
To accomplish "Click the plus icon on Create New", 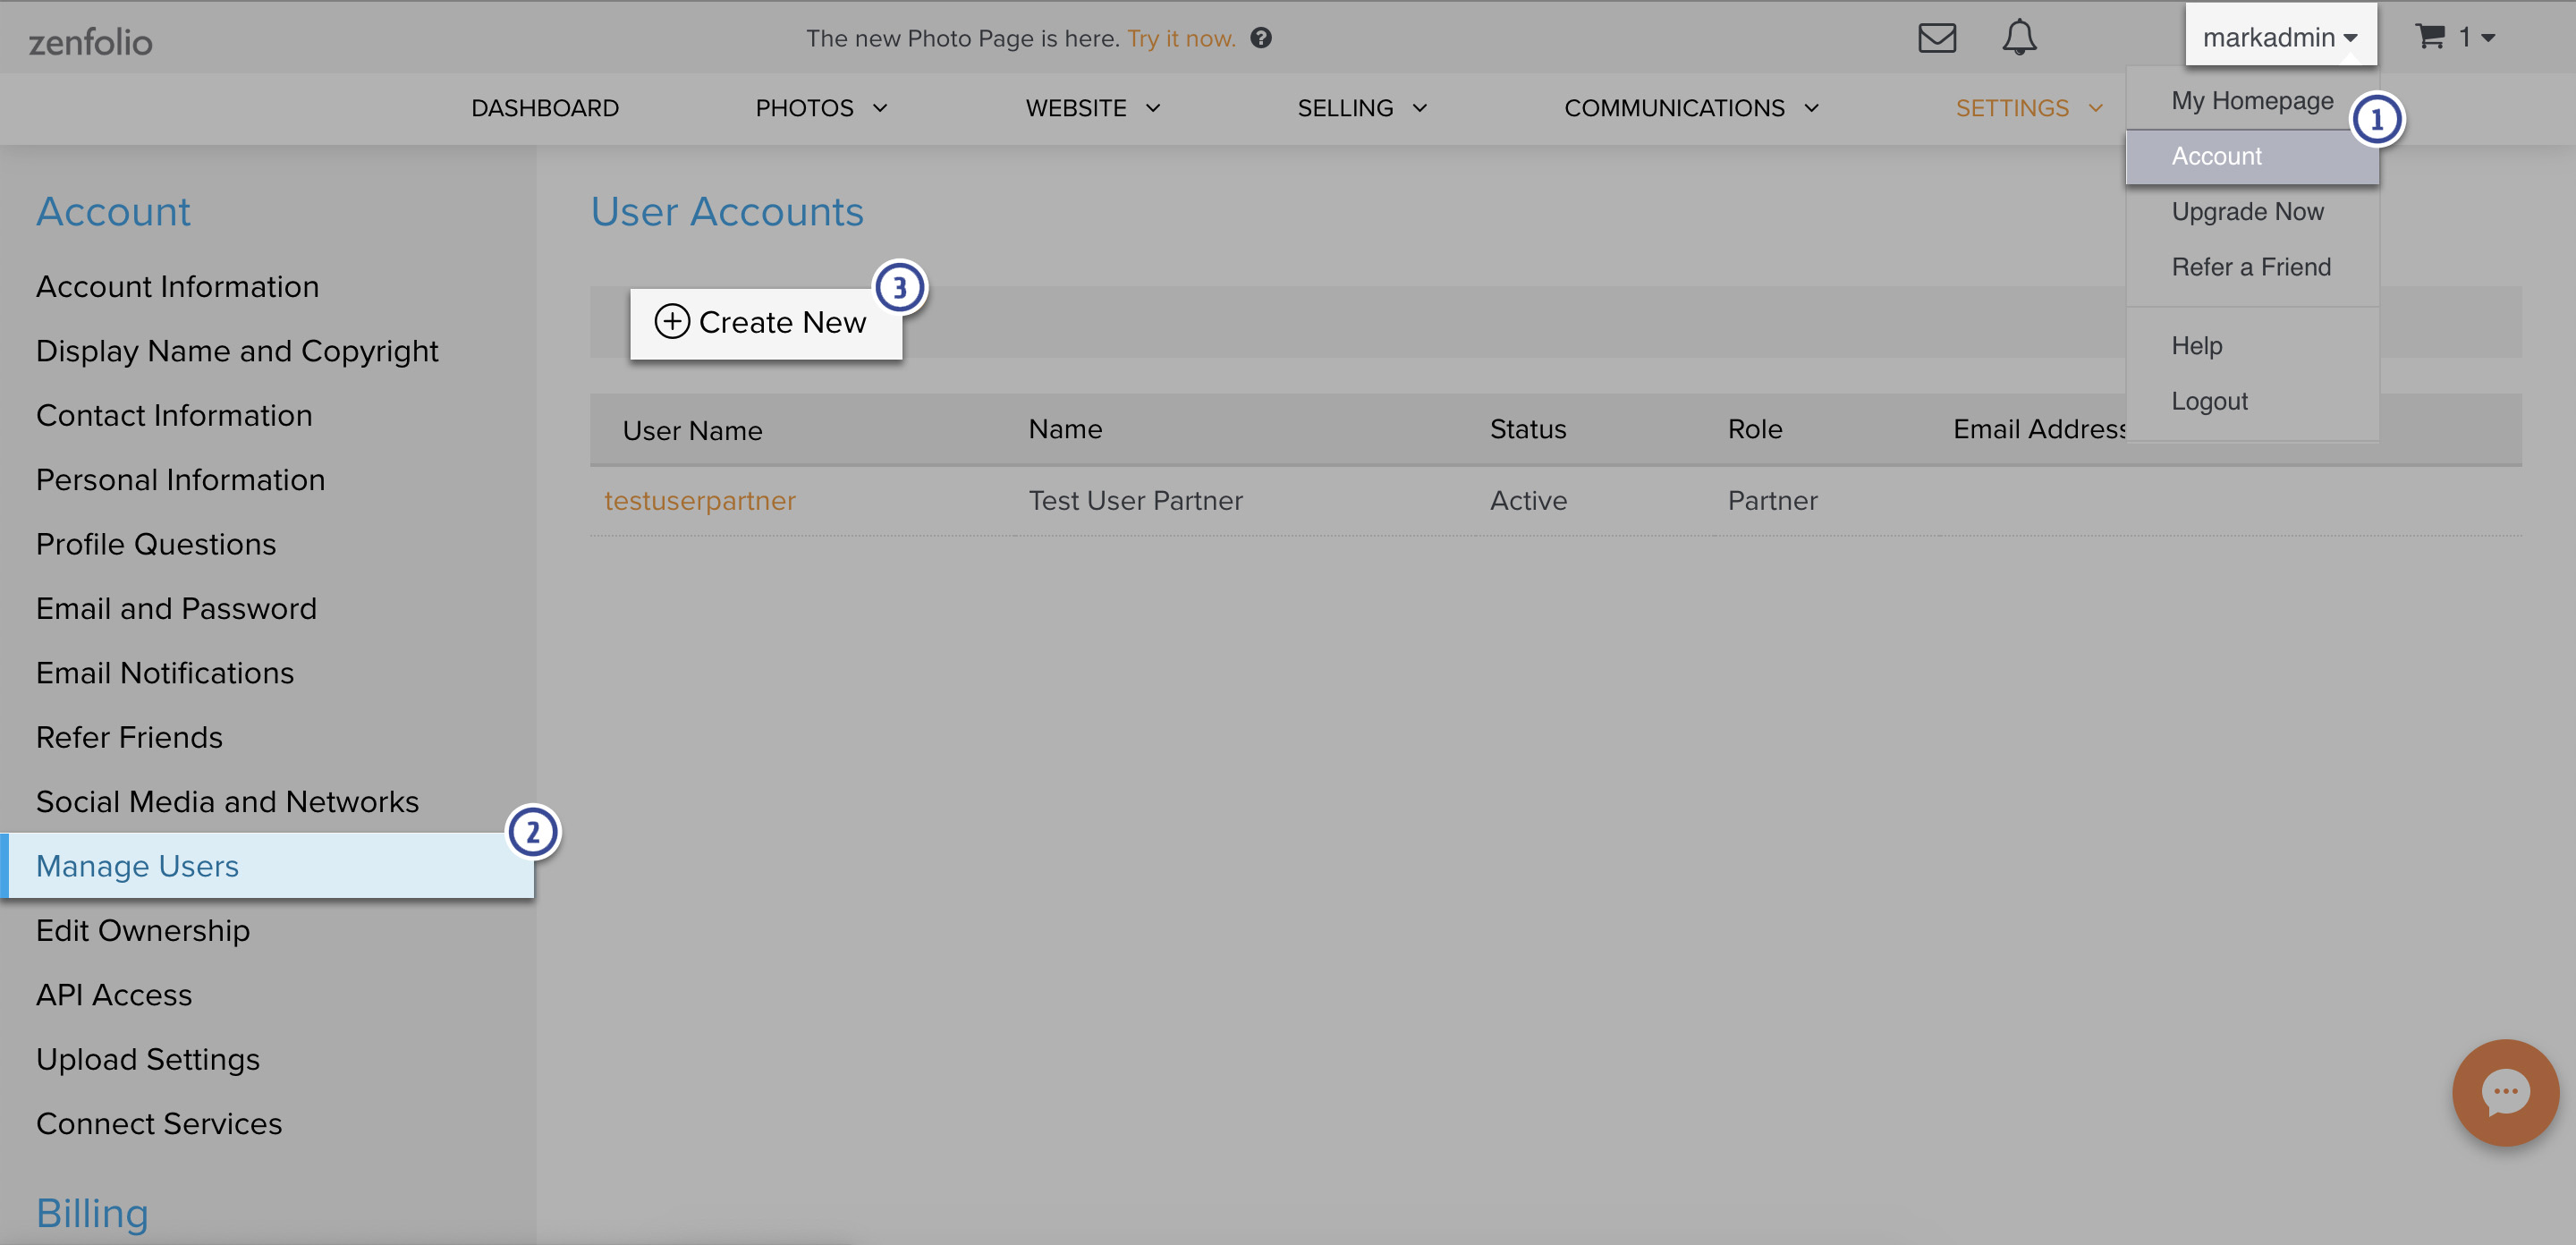I will 671,322.
